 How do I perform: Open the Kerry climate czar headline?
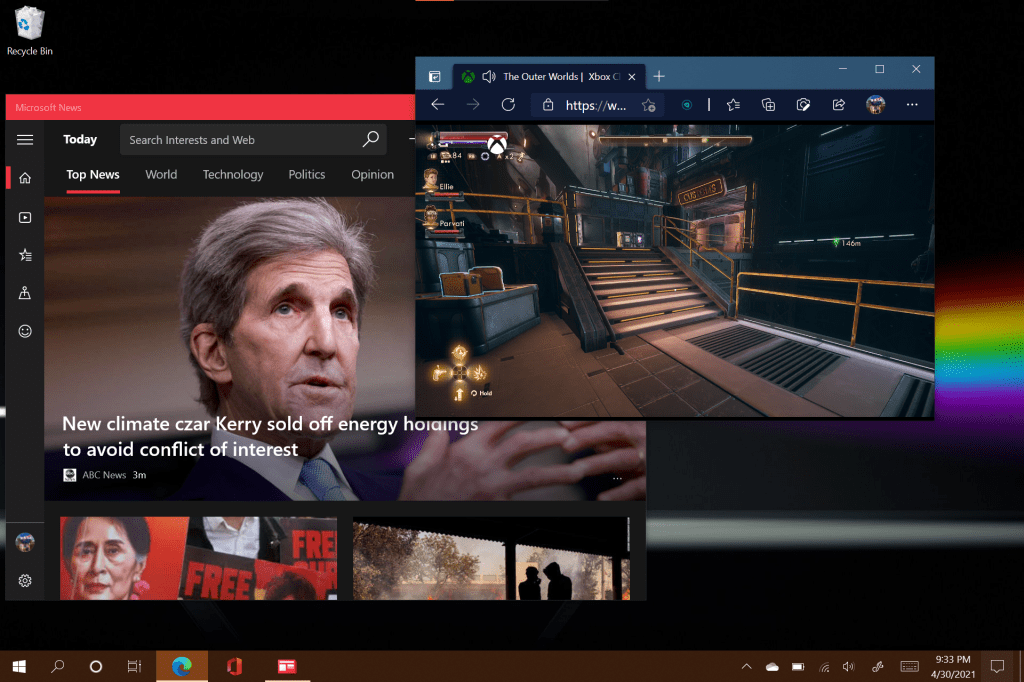coord(270,437)
